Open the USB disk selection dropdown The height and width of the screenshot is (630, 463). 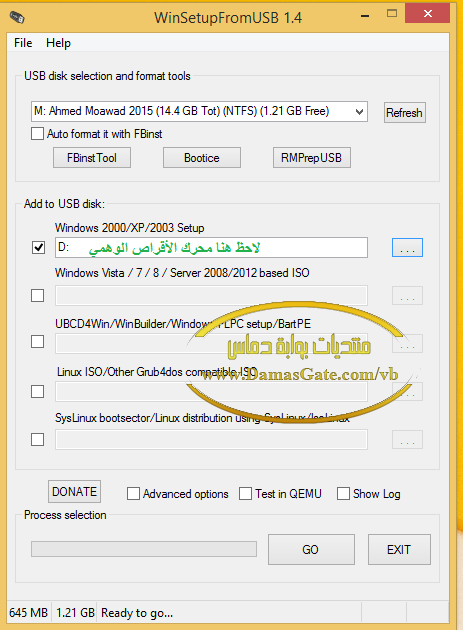[x=360, y=111]
